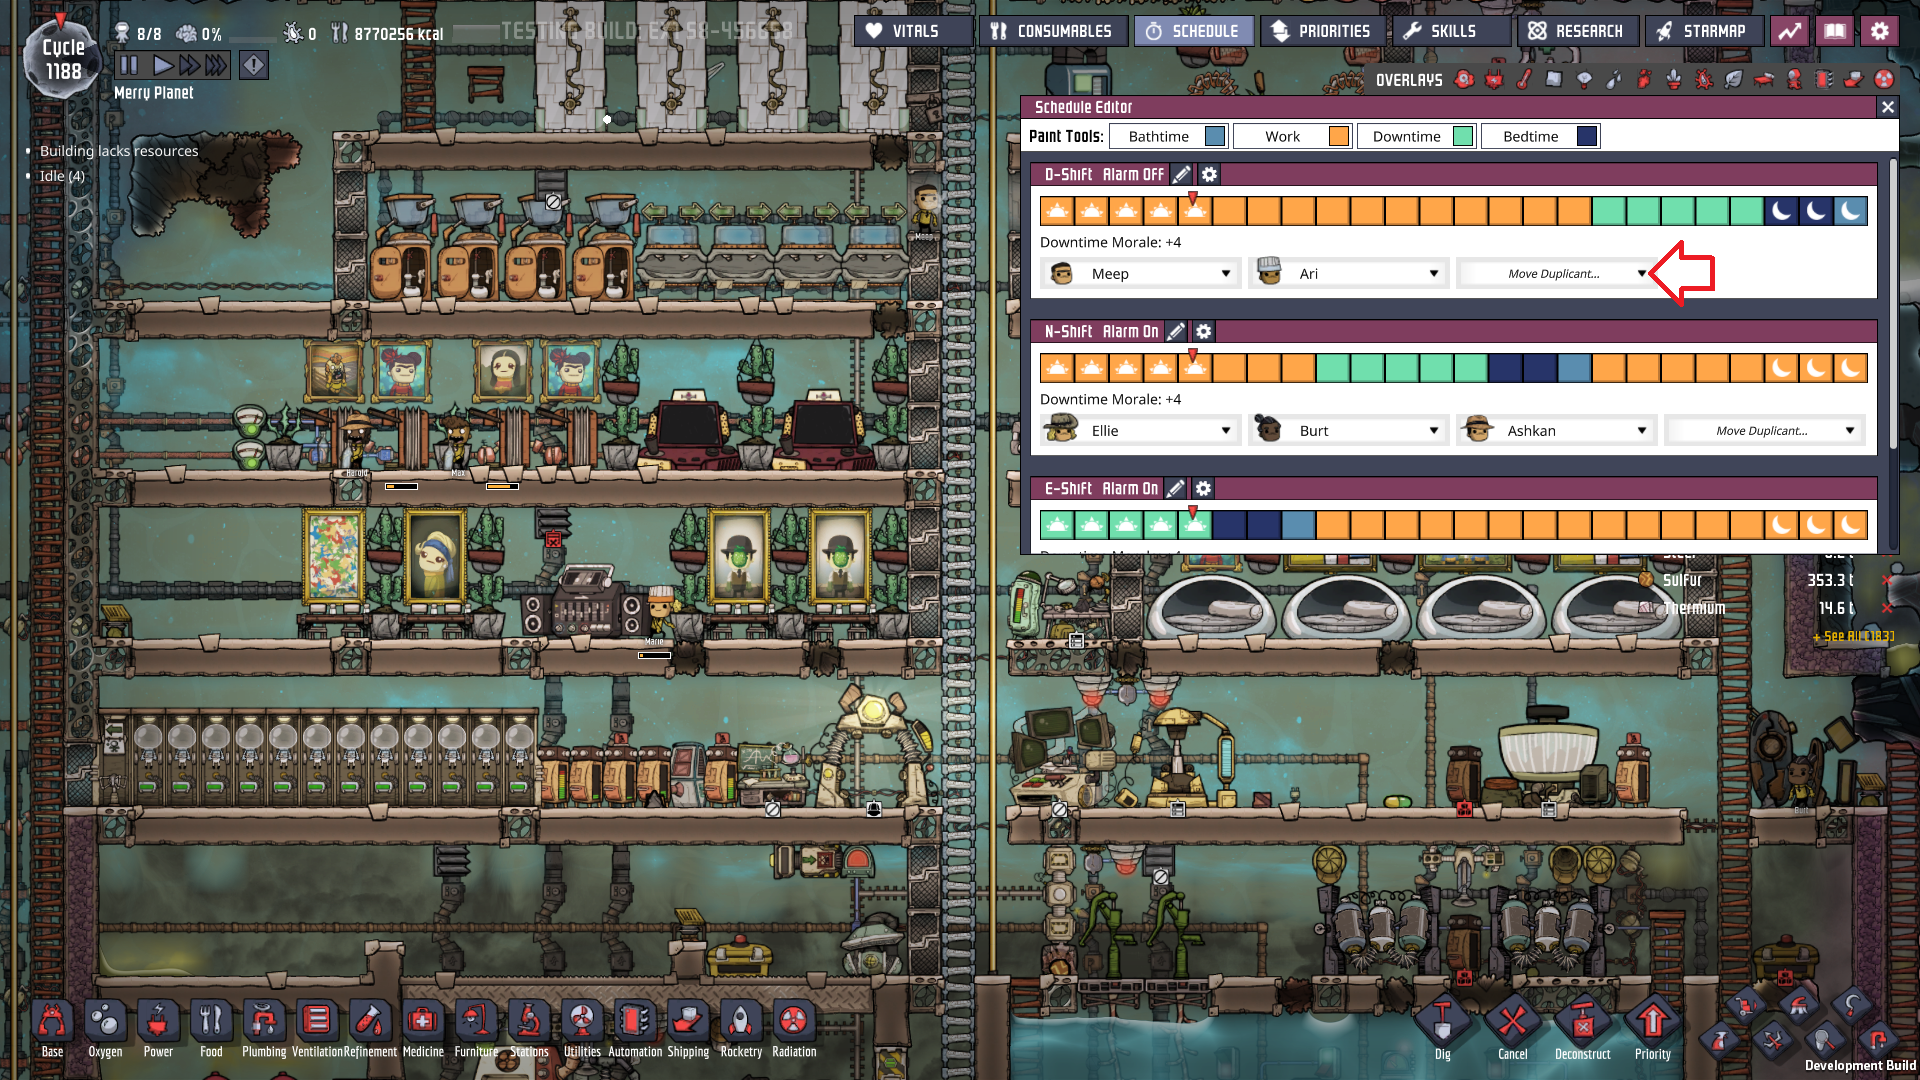1920x1080 pixels.
Task: Open Ashkan's schedule assignment dropdown
Action: [1556, 431]
